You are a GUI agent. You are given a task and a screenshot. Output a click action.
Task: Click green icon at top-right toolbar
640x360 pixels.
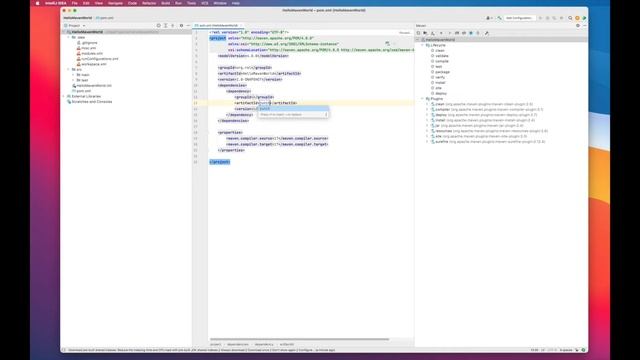pyautogui.click(x=584, y=18)
